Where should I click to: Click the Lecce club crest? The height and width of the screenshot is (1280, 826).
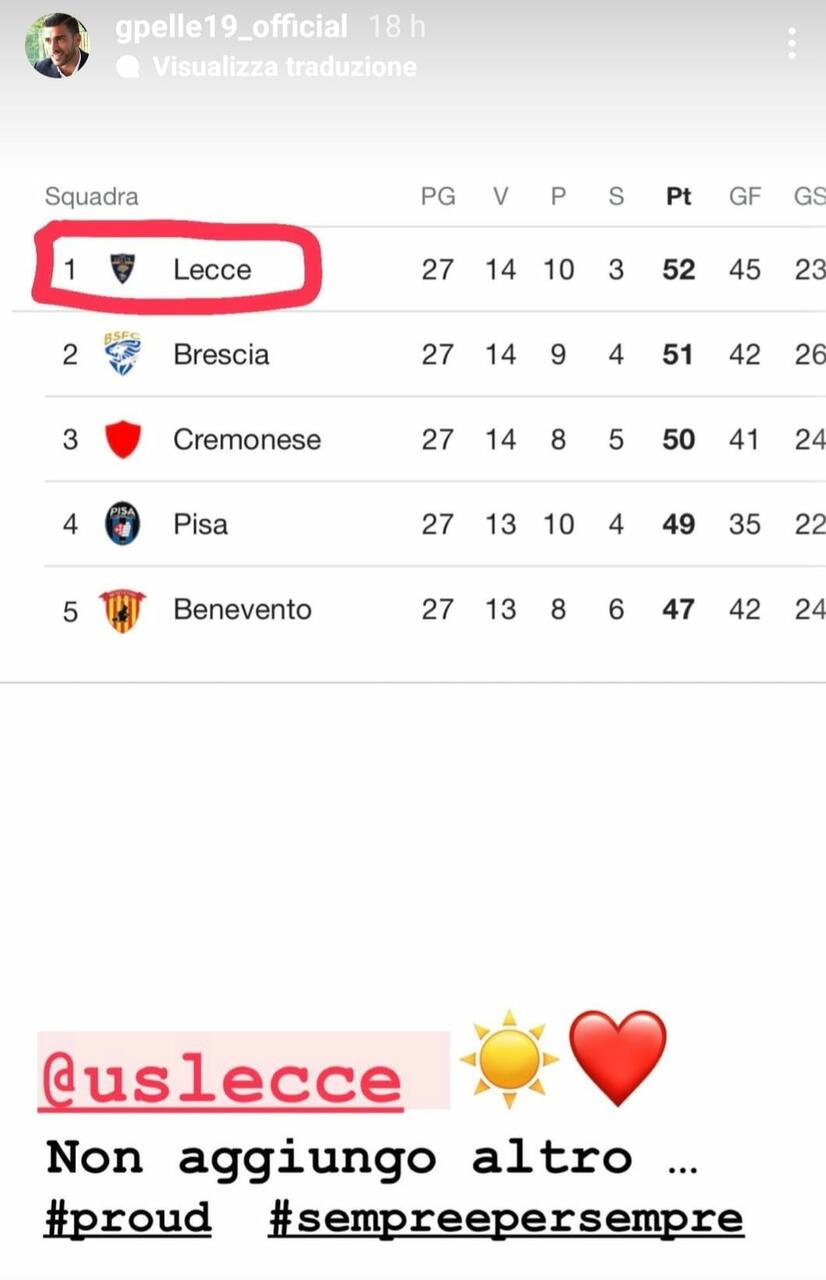122,269
